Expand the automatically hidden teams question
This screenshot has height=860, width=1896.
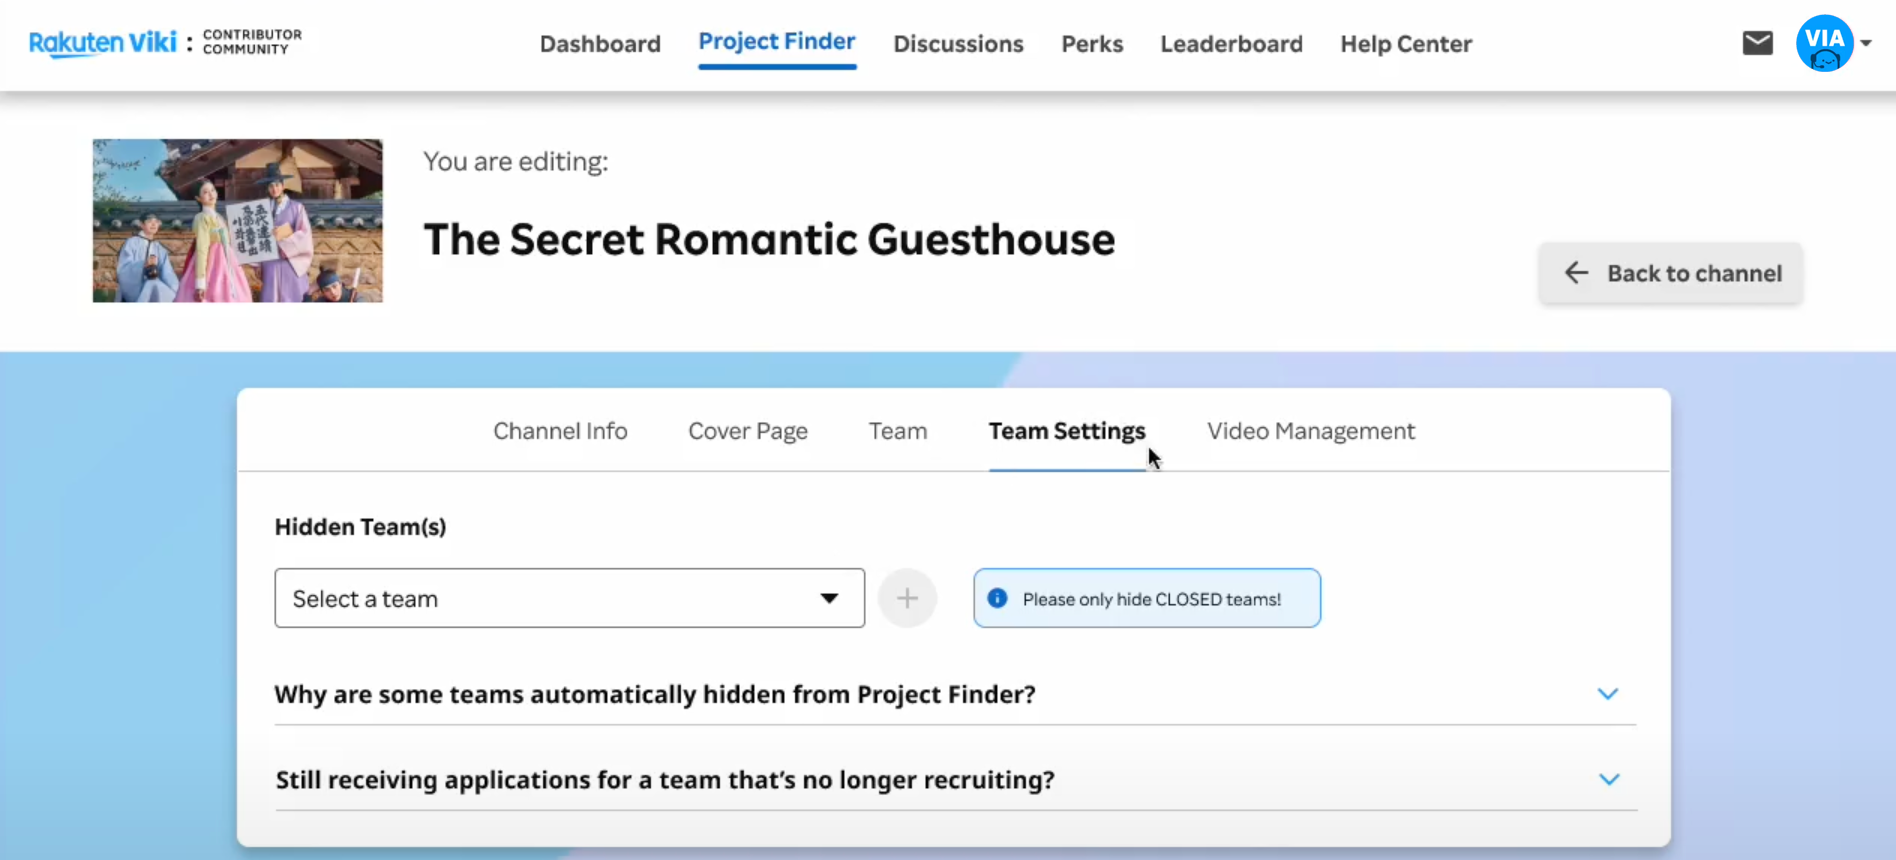point(955,694)
